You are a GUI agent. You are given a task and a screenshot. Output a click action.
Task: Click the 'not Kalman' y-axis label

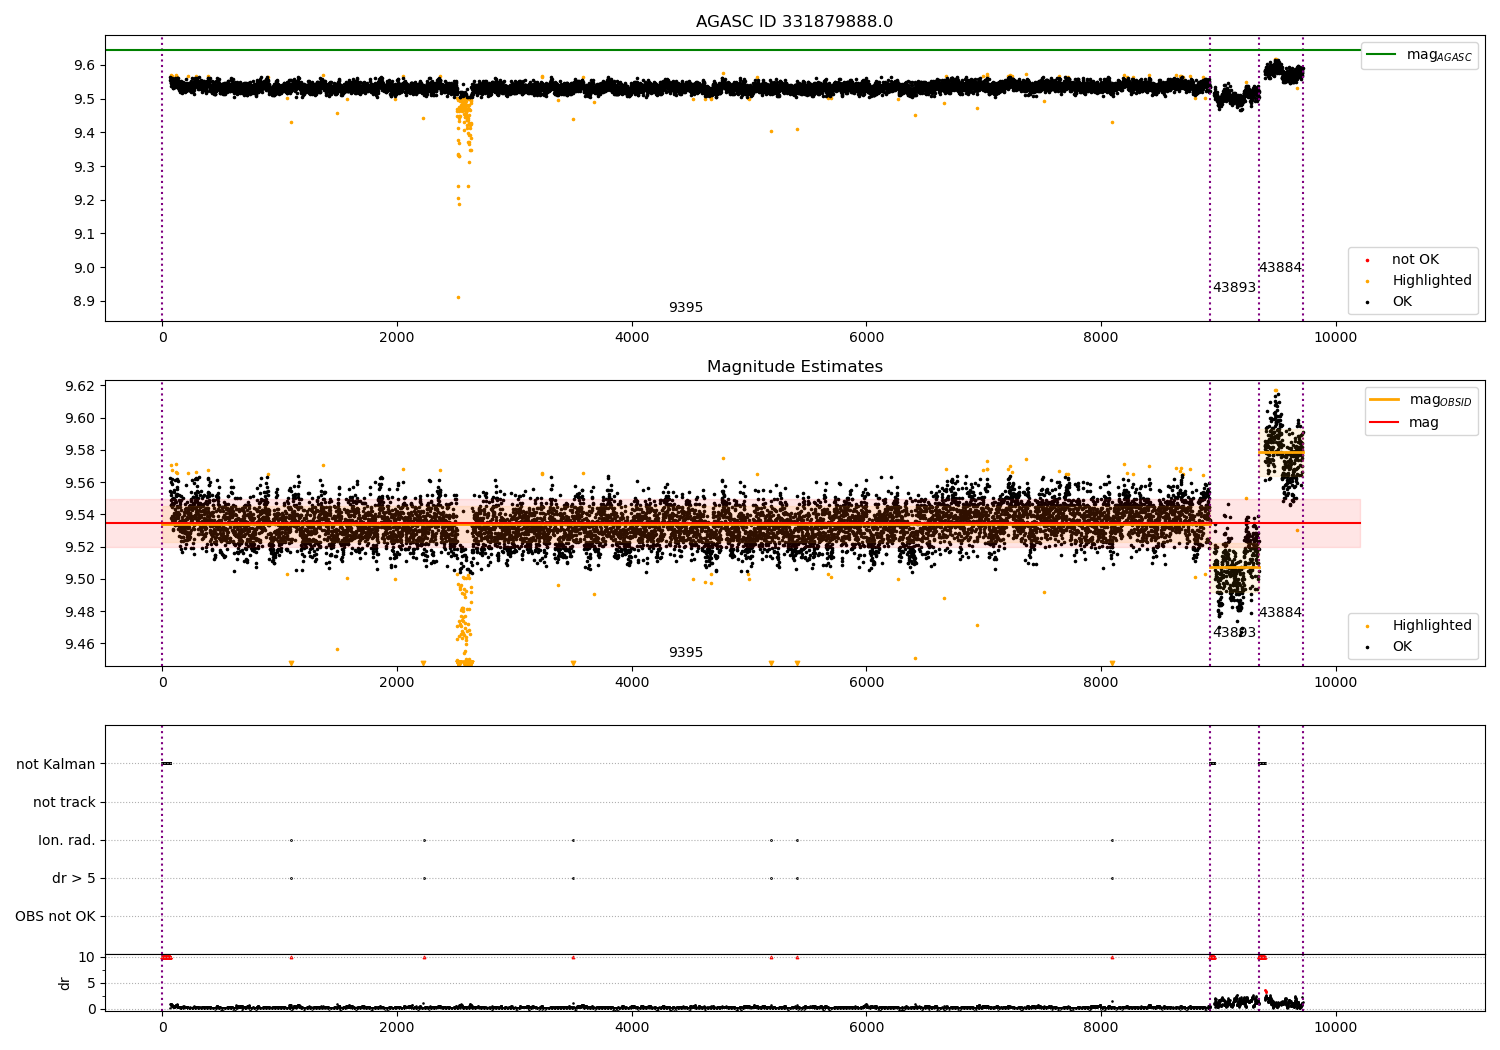point(56,764)
